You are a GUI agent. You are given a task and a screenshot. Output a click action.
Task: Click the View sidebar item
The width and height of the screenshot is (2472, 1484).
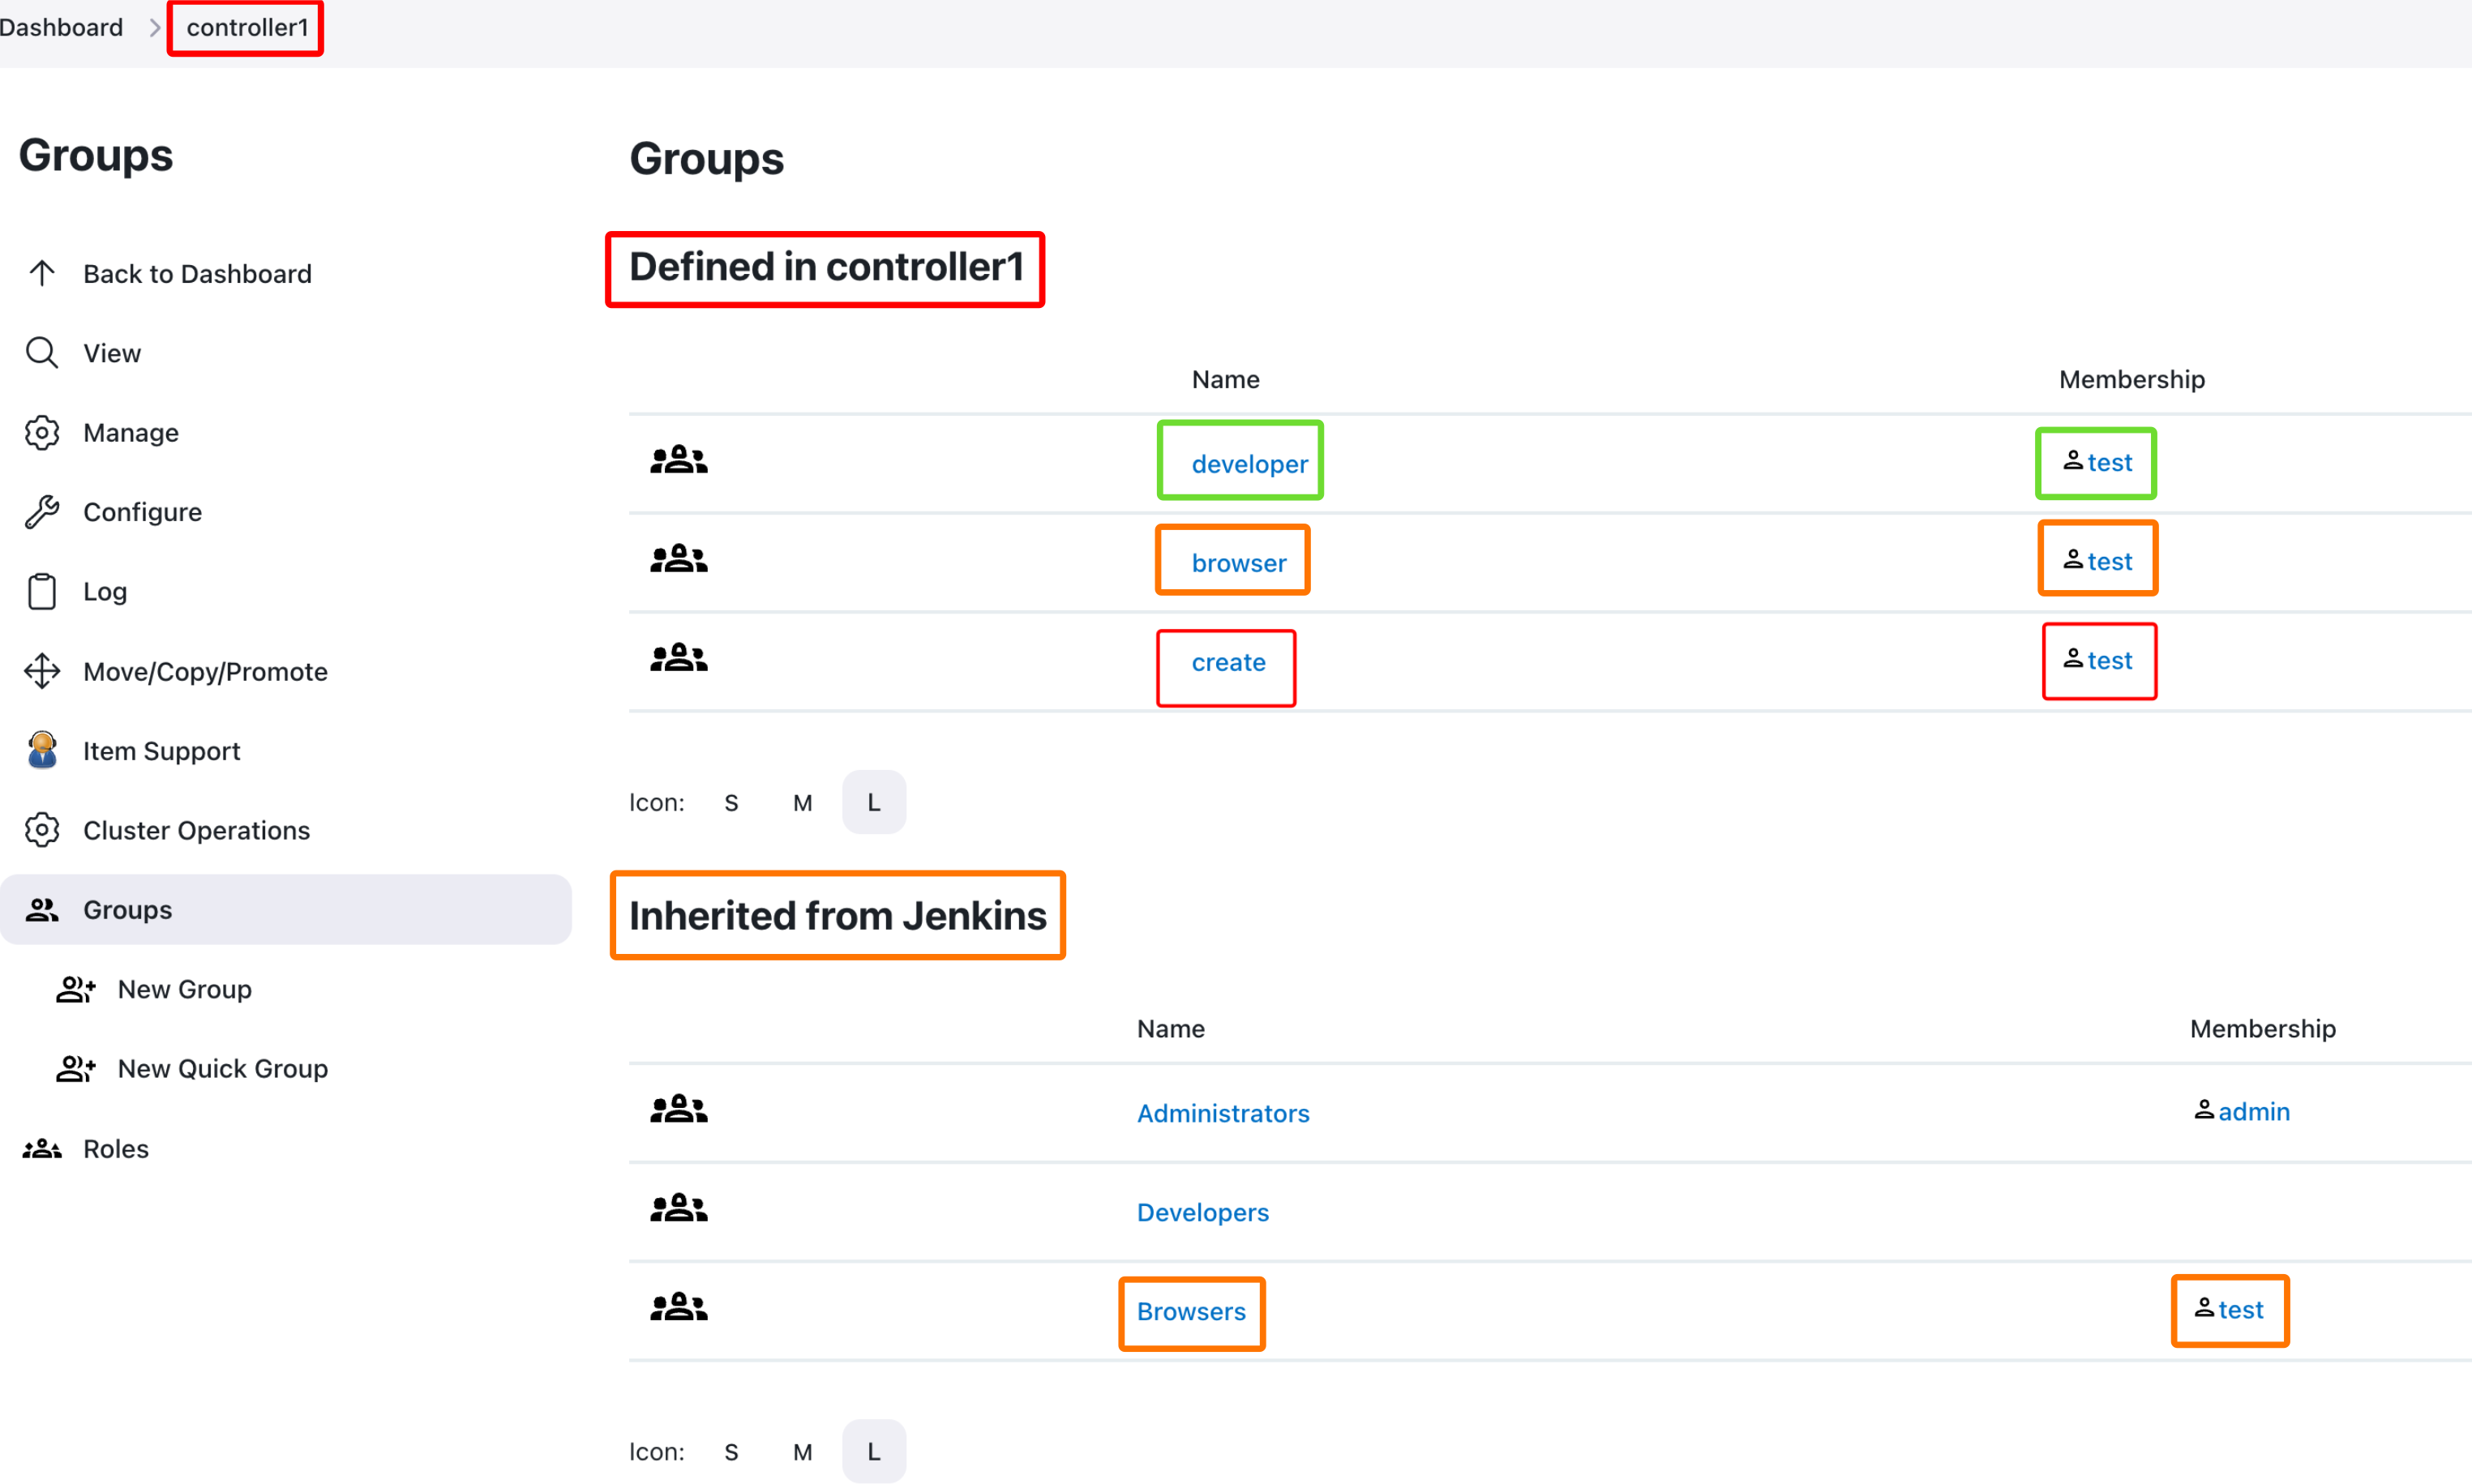[x=113, y=351]
